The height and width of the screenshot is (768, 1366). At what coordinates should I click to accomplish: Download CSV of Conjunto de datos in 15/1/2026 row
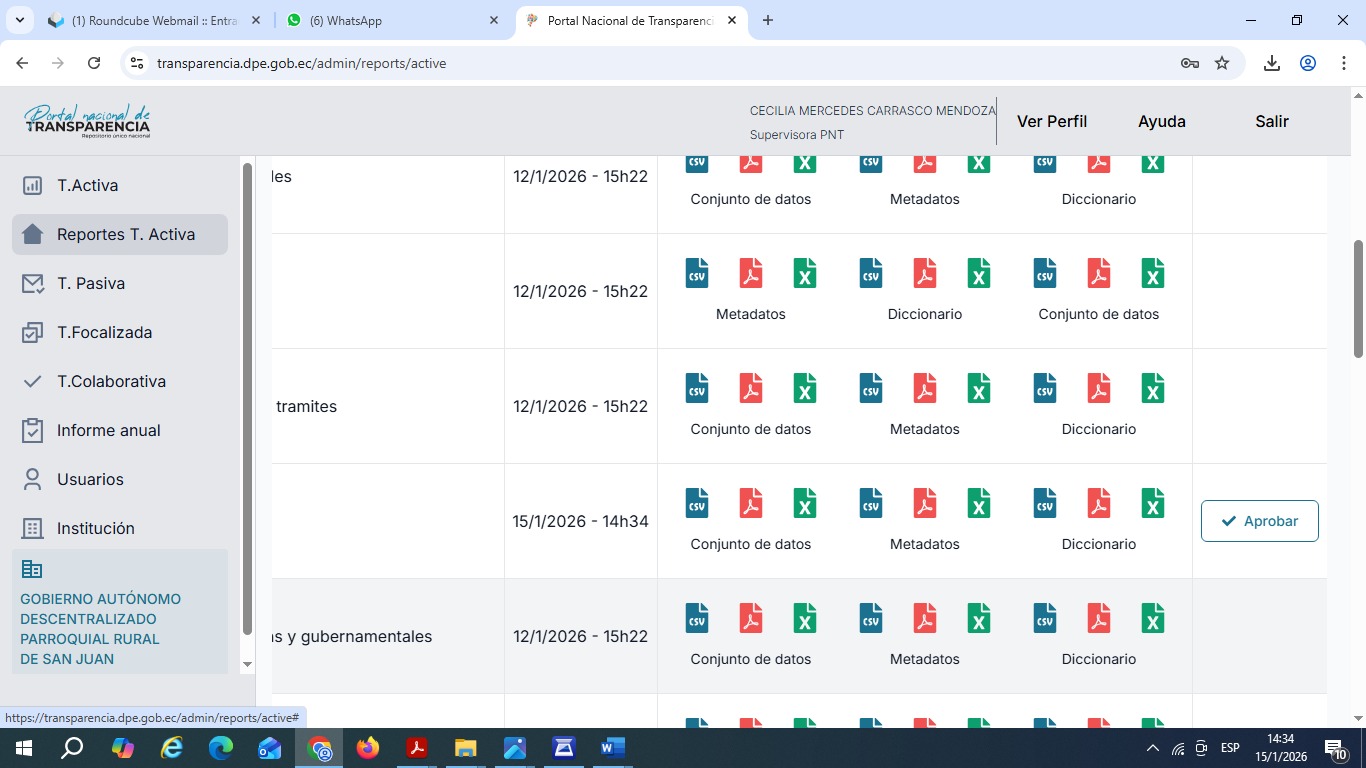[x=697, y=503]
